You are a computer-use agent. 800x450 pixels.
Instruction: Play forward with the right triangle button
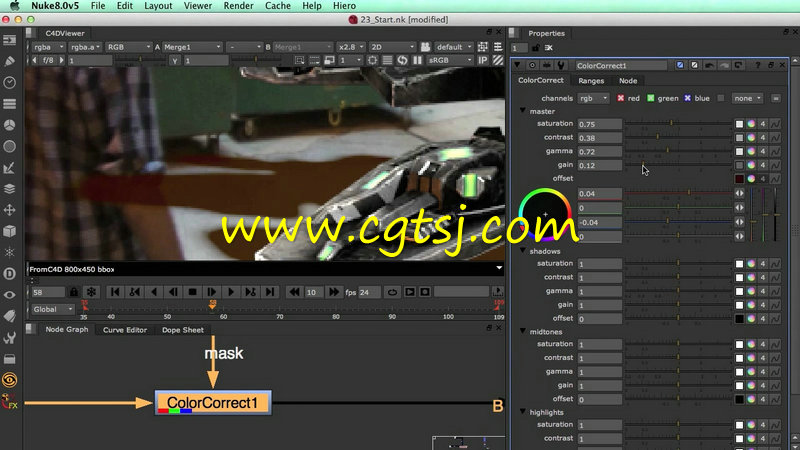[x=231, y=292]
